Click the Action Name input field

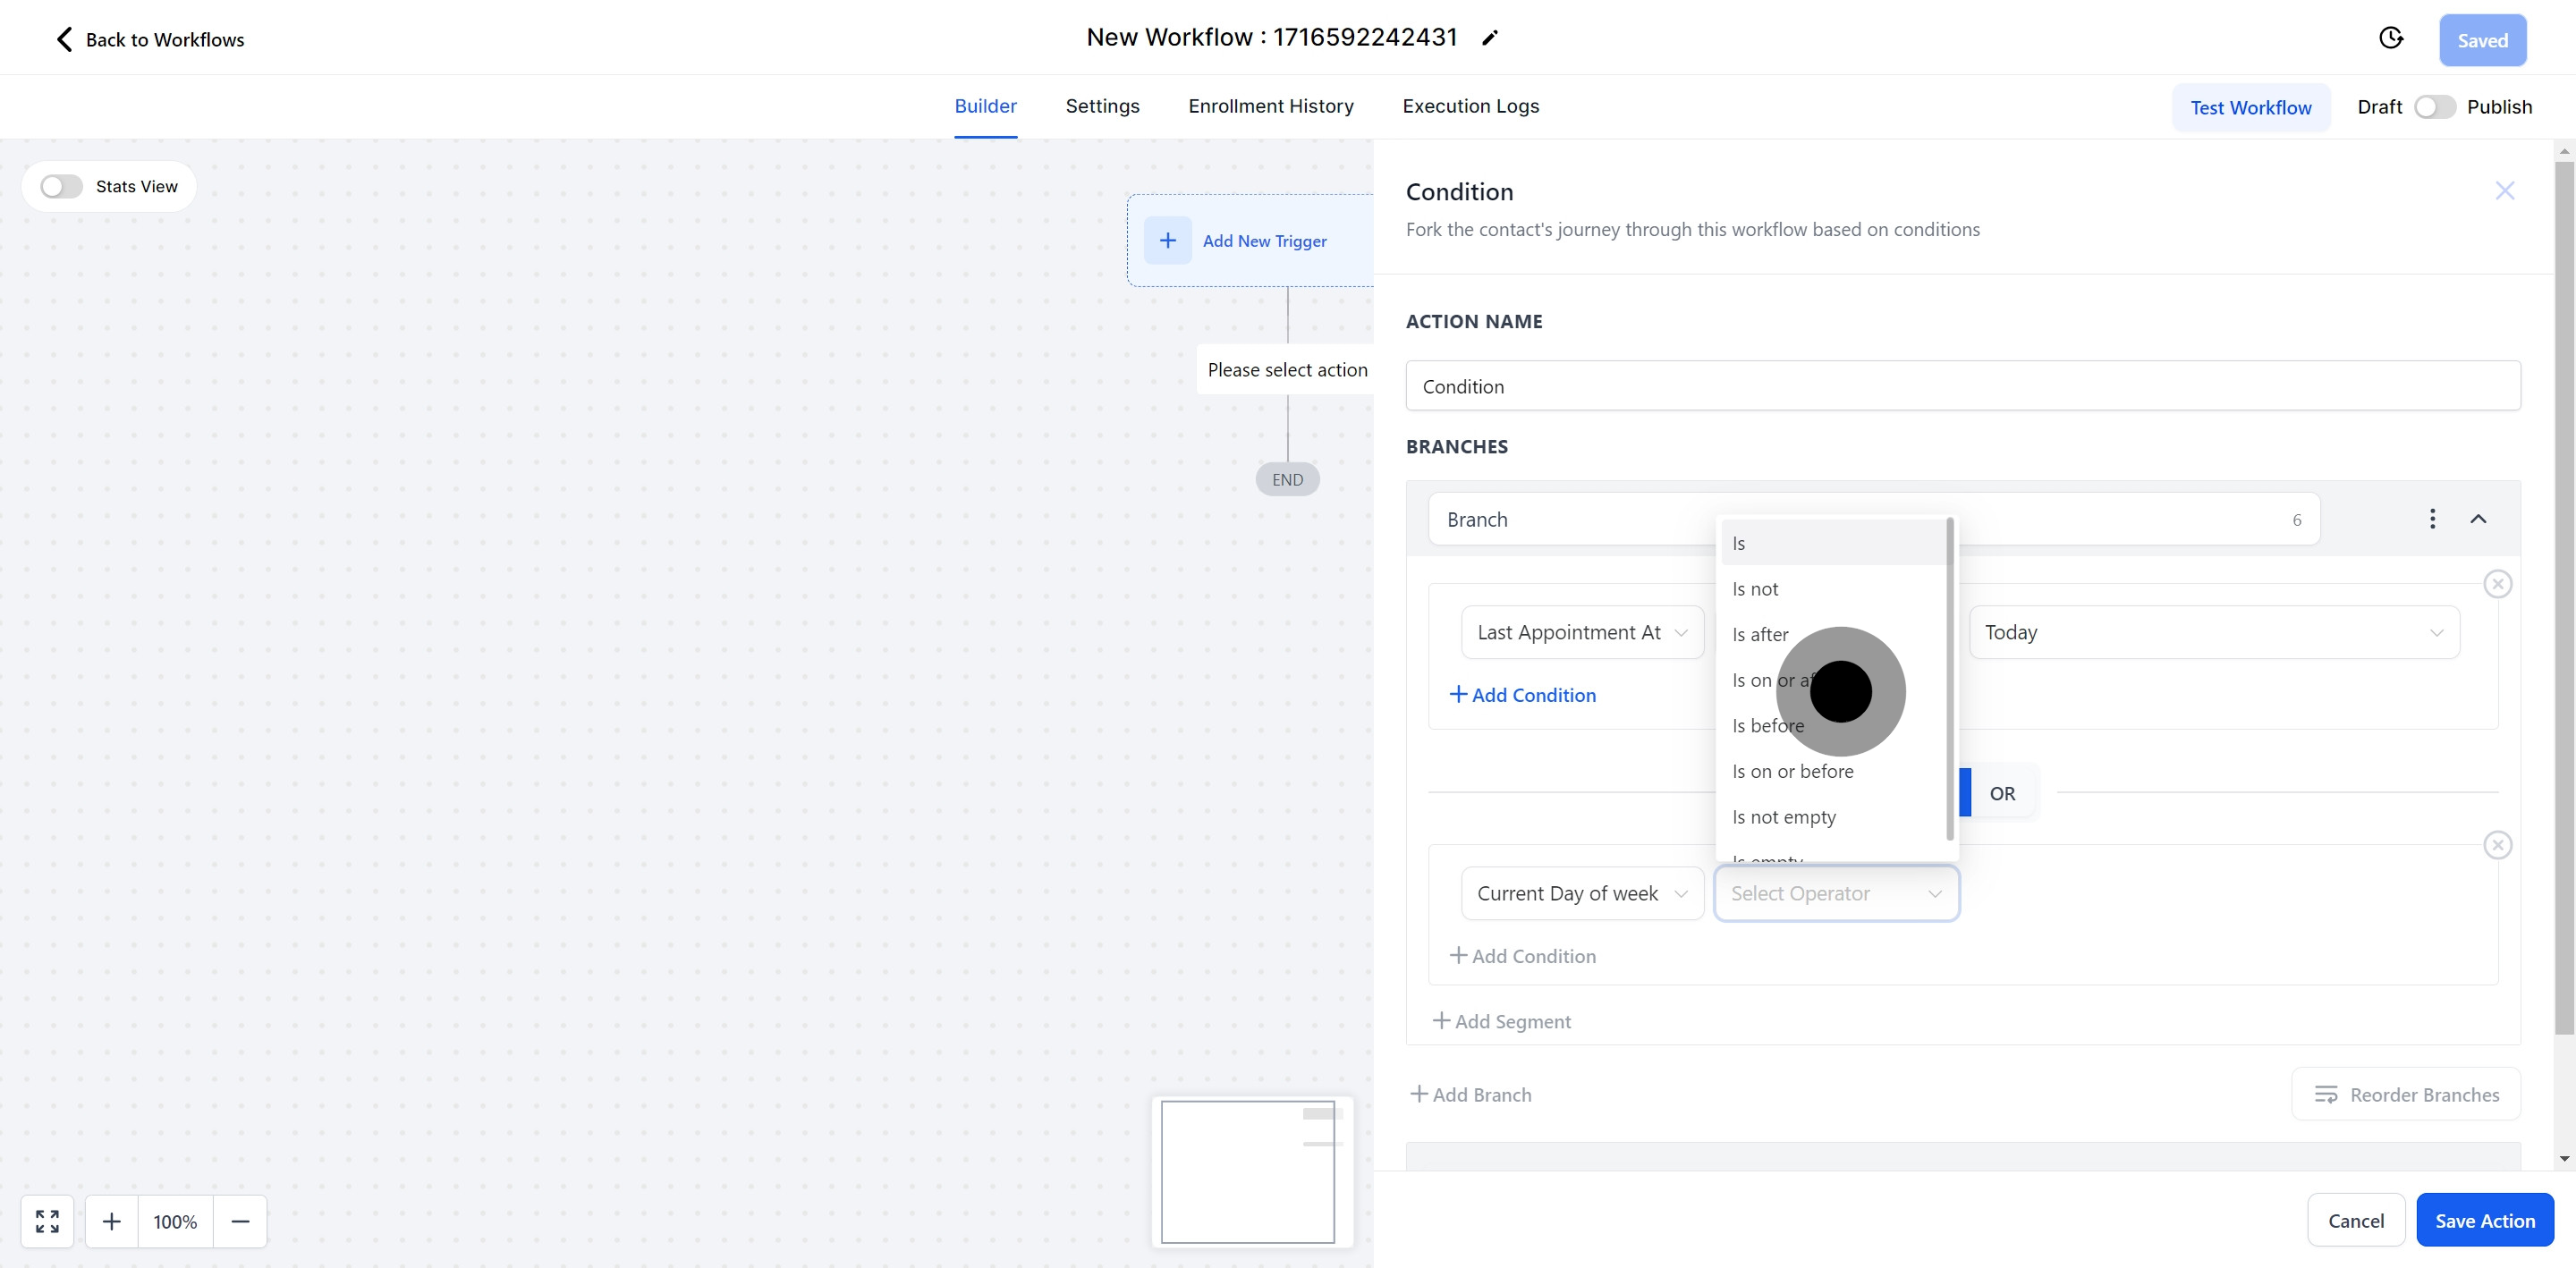(1962, 386)
